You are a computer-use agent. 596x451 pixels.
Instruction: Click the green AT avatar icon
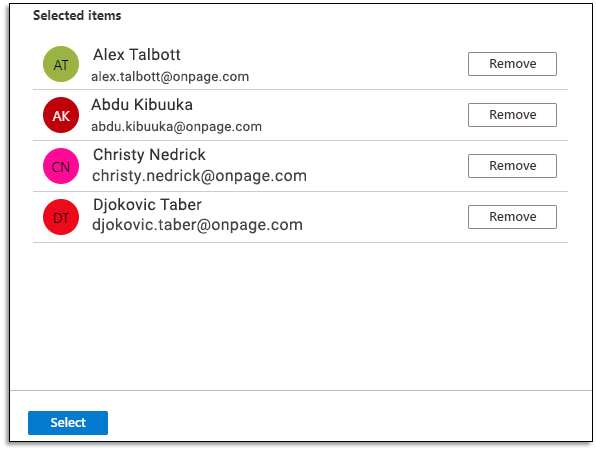[61, 64]
